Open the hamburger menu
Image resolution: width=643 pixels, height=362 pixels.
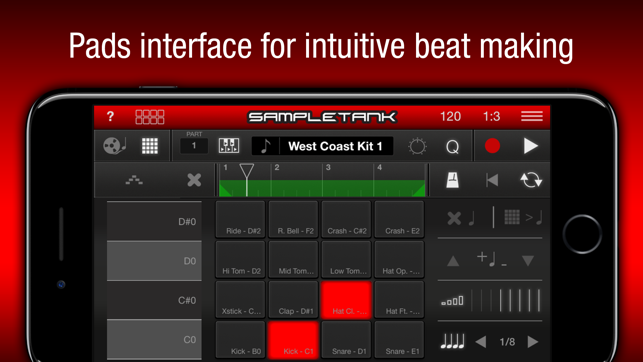pyautogui.click(x=531, y=116)
